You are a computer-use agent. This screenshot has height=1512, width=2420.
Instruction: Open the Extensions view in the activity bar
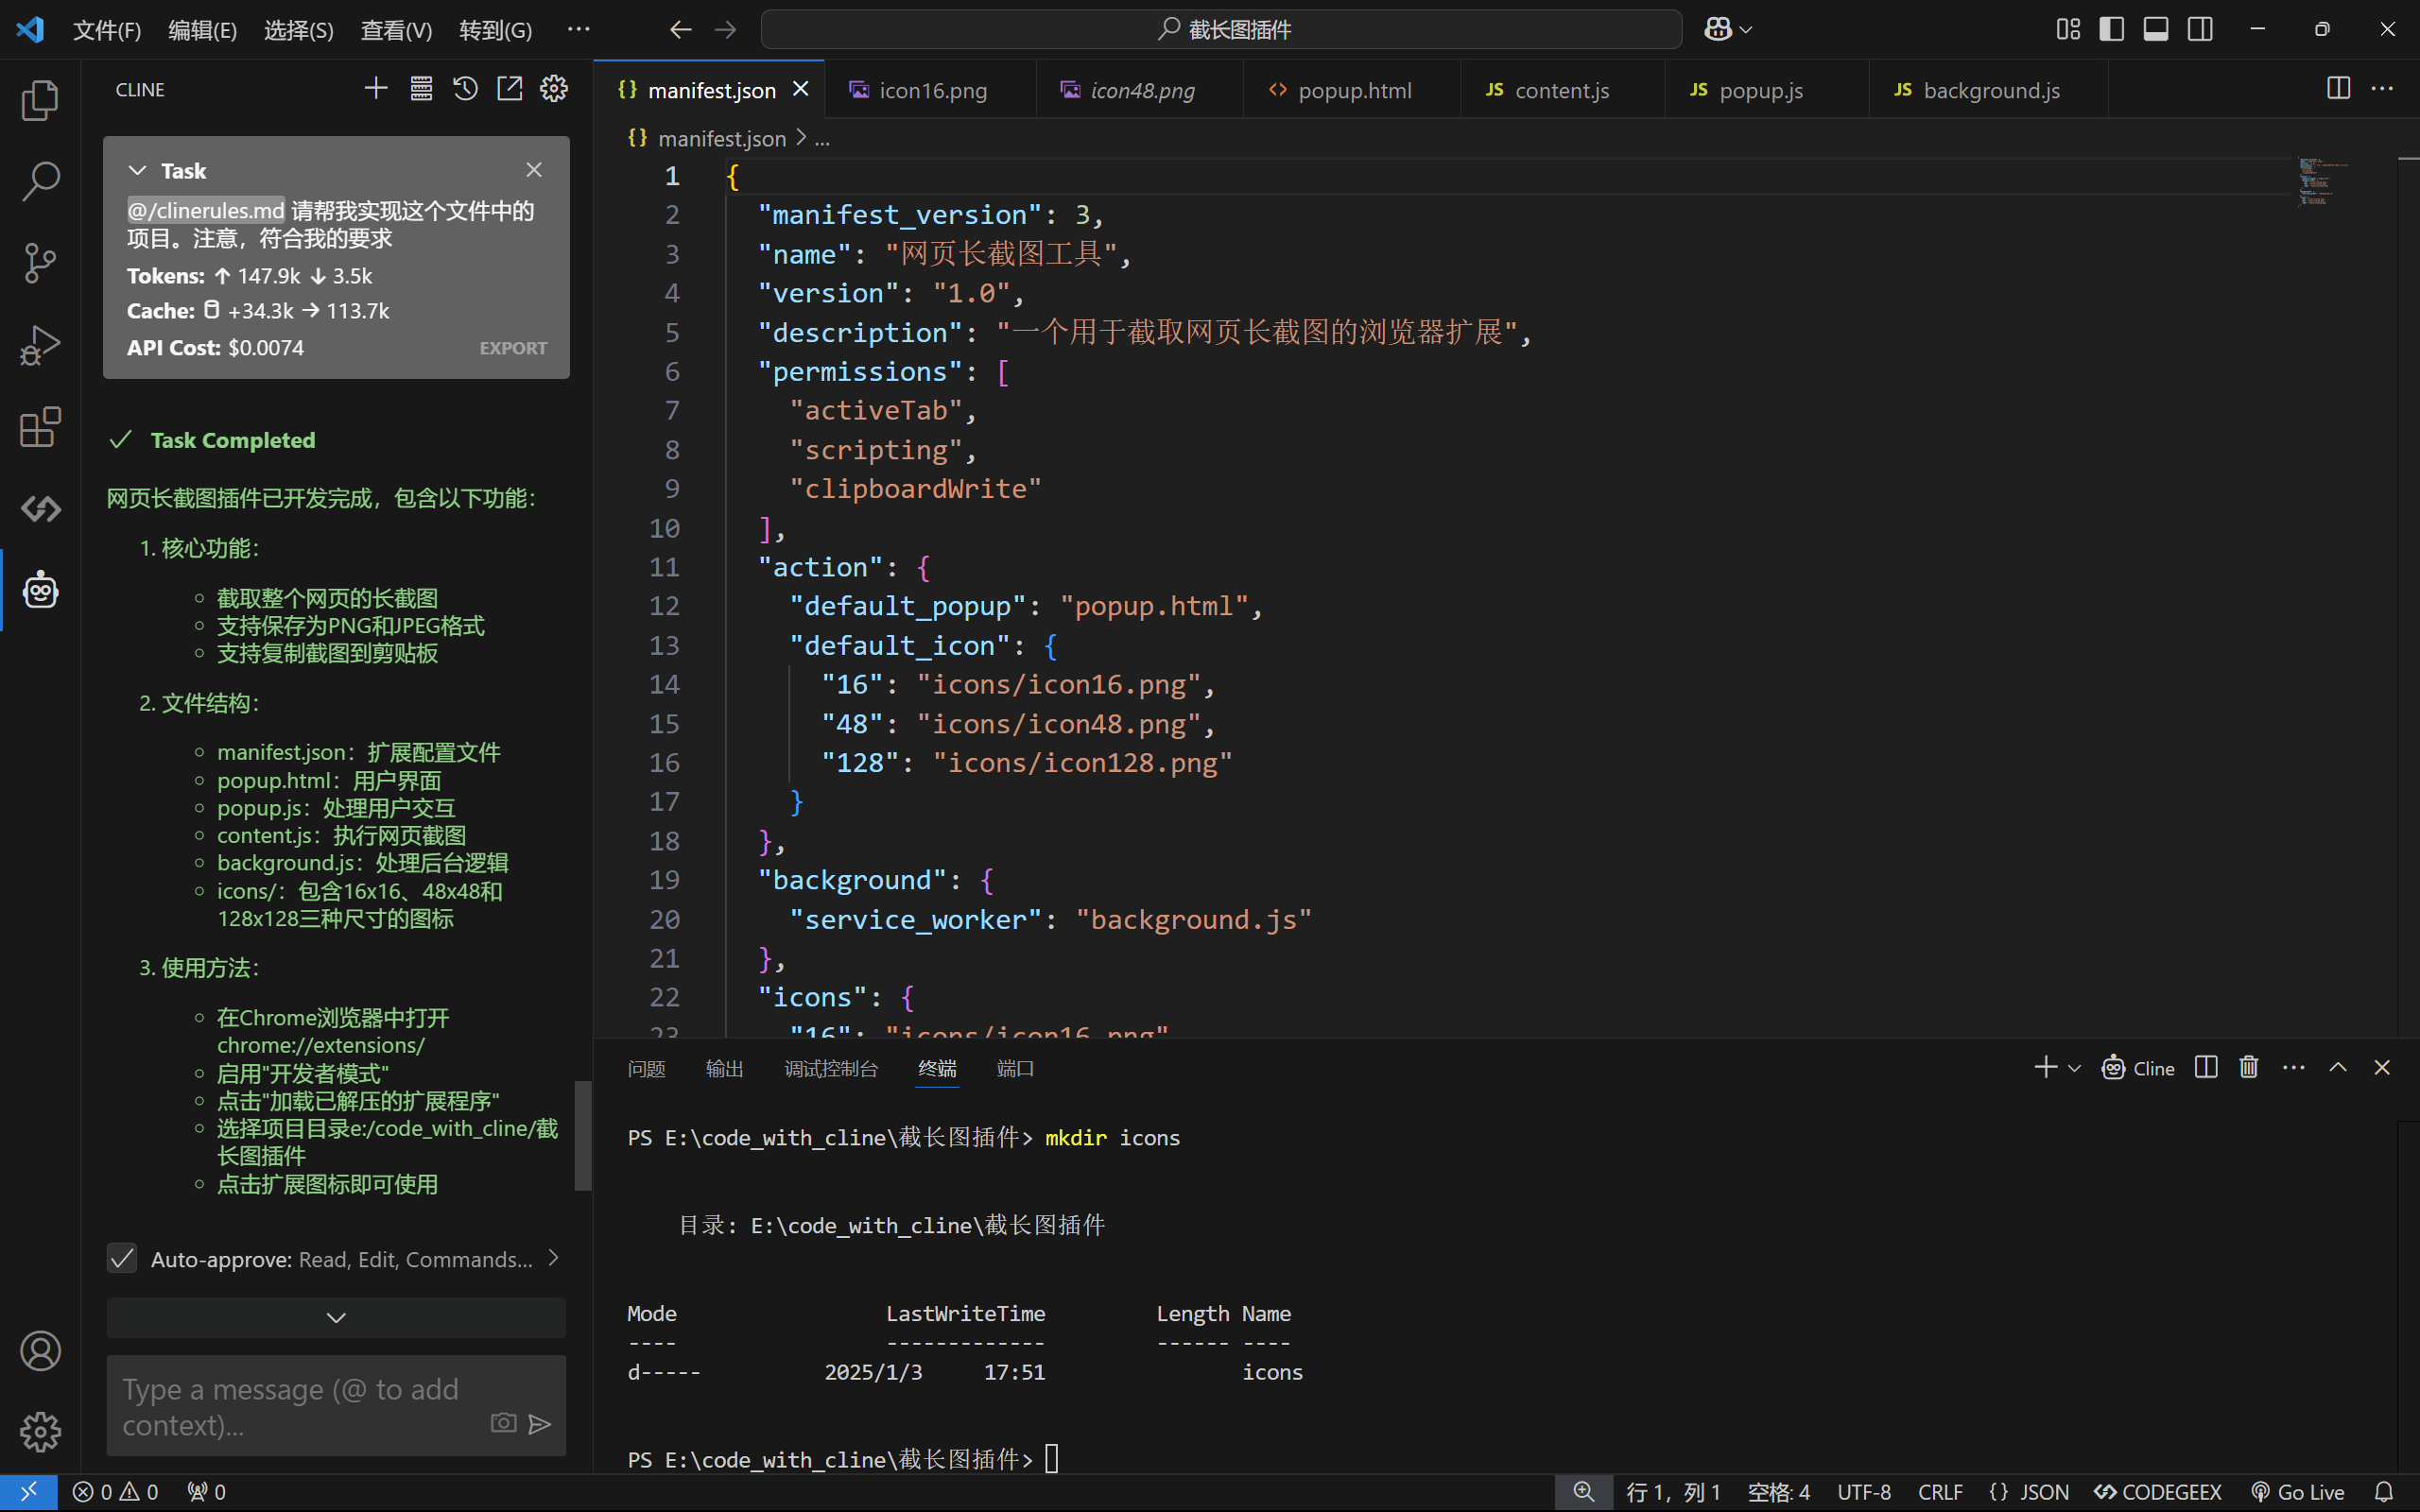[x=40, y=427]
